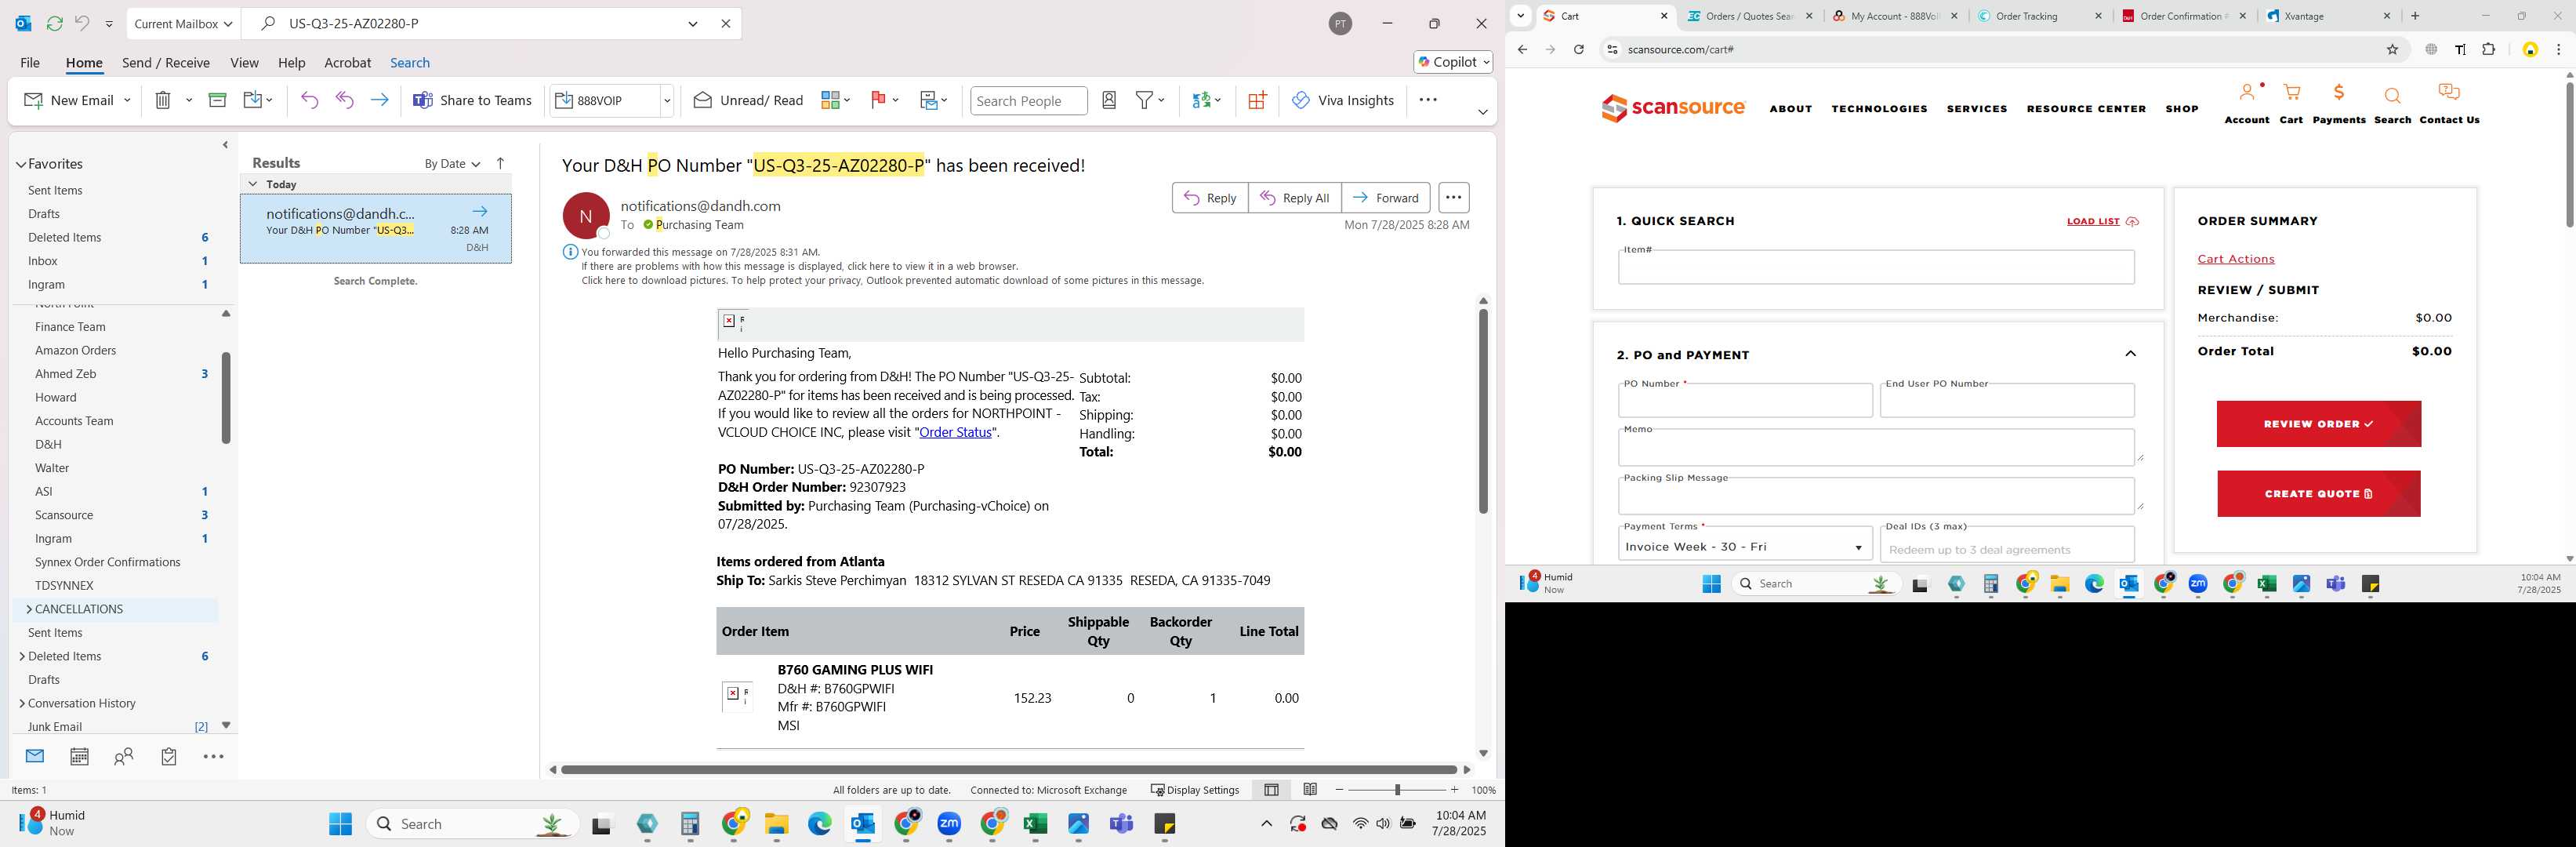Switch to the View ribbon tab
This screenshot has width=2576, height=847.
coord(244,62)
